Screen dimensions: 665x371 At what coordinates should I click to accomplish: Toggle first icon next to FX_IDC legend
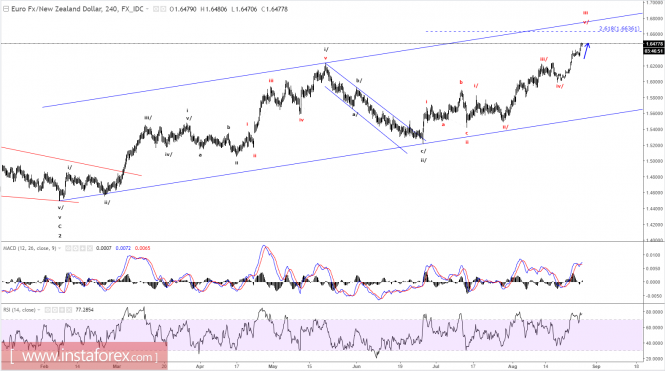click(x=156, y=9)
